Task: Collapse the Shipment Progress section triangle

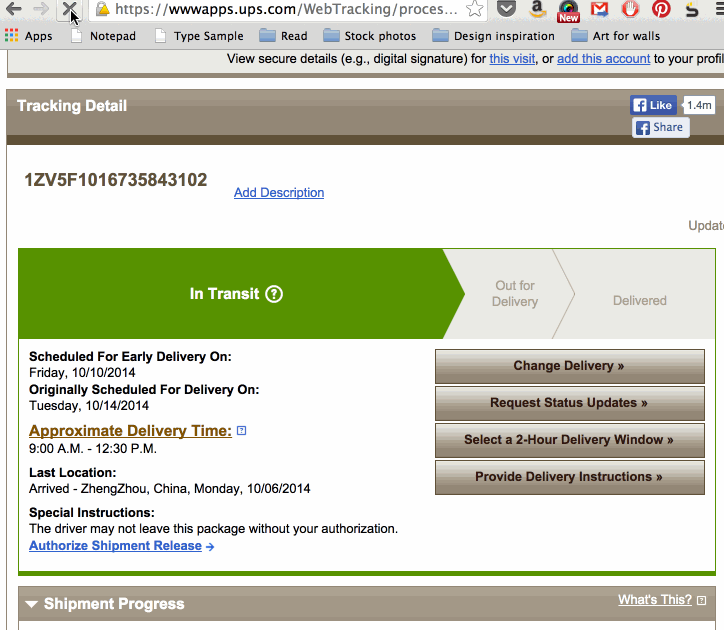Action: (x=31, y=604)
